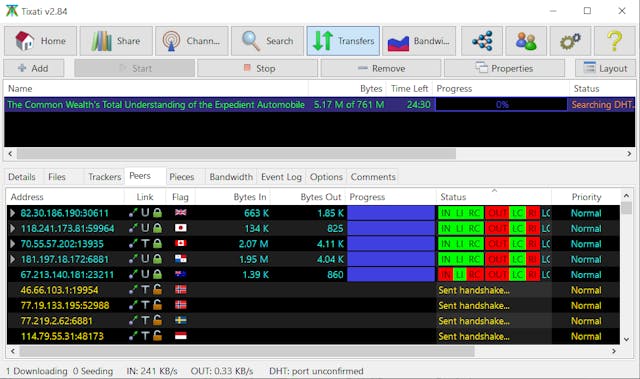Click the peers horizontal scrollbar thumb
This screenshot has width=640, height=379.
point(247,351)
